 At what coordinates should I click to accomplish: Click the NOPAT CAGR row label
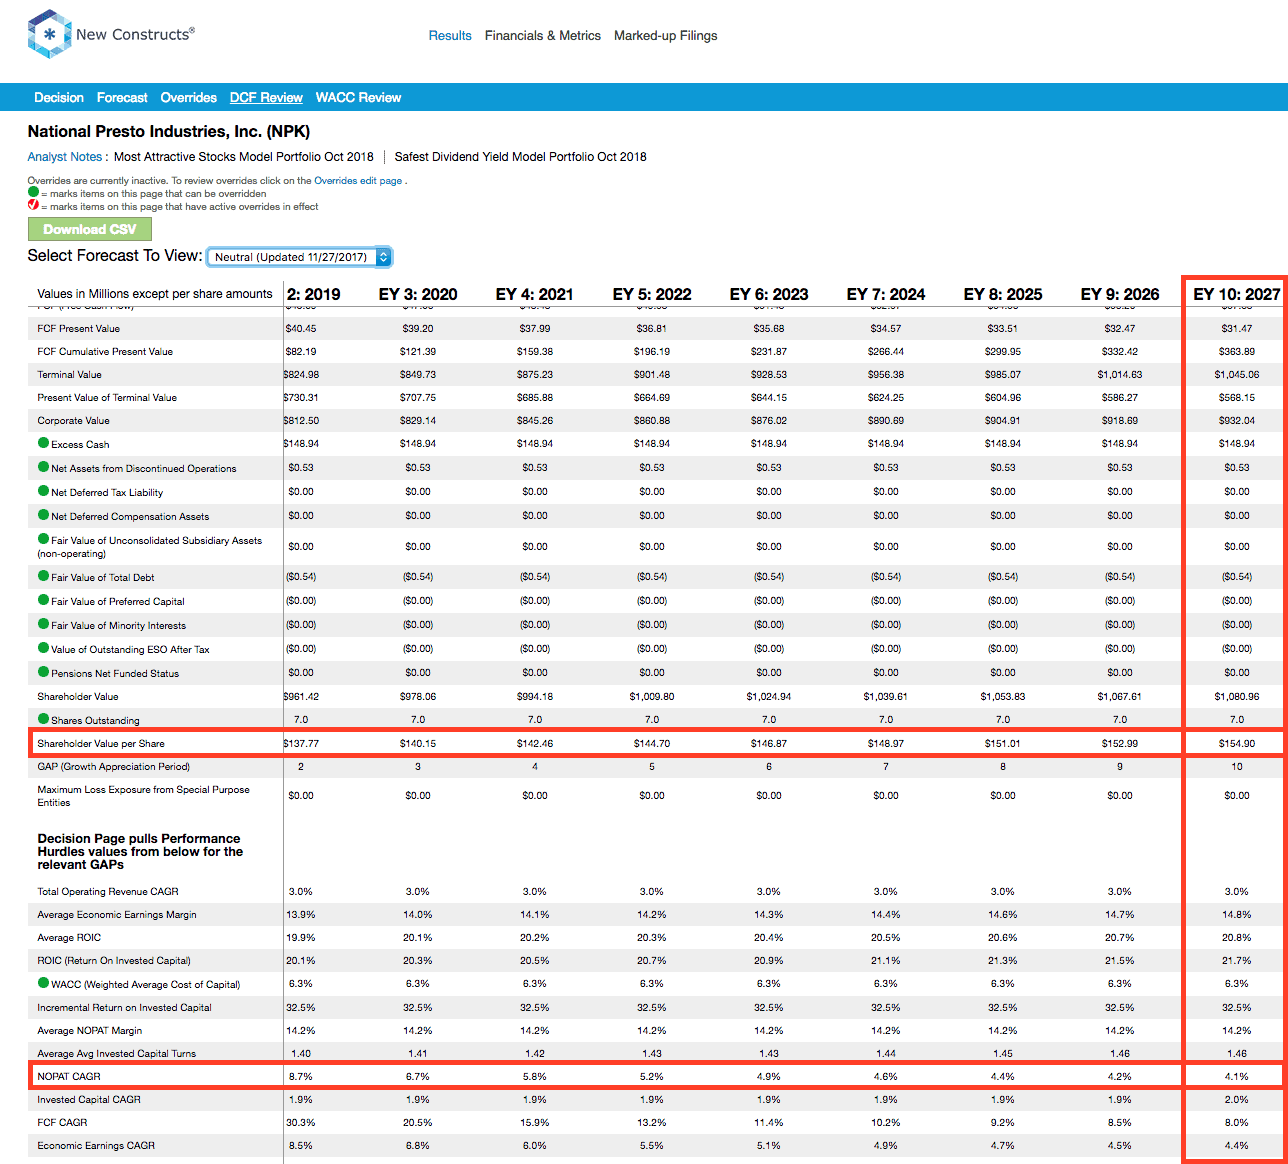click(x=69, y=1076)
